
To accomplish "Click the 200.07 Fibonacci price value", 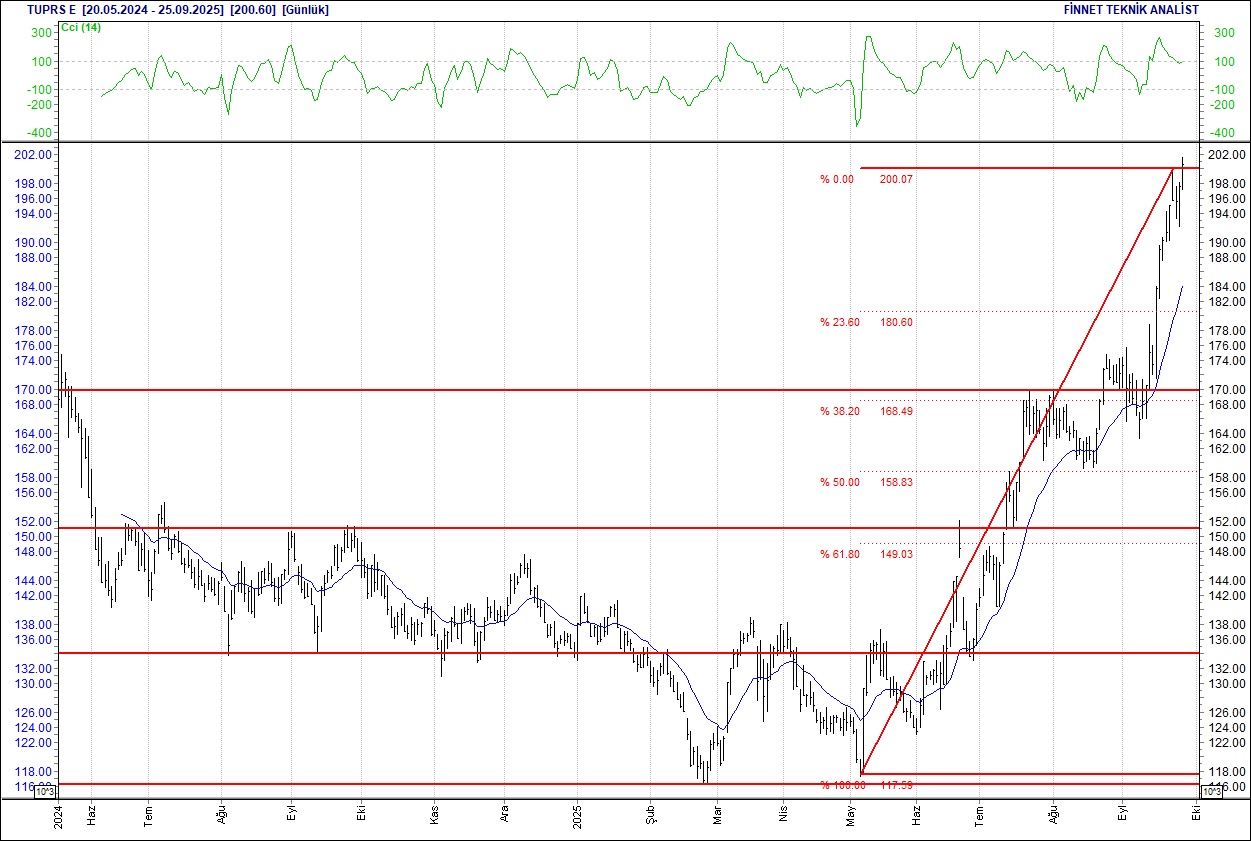I will tap(896, 179).
